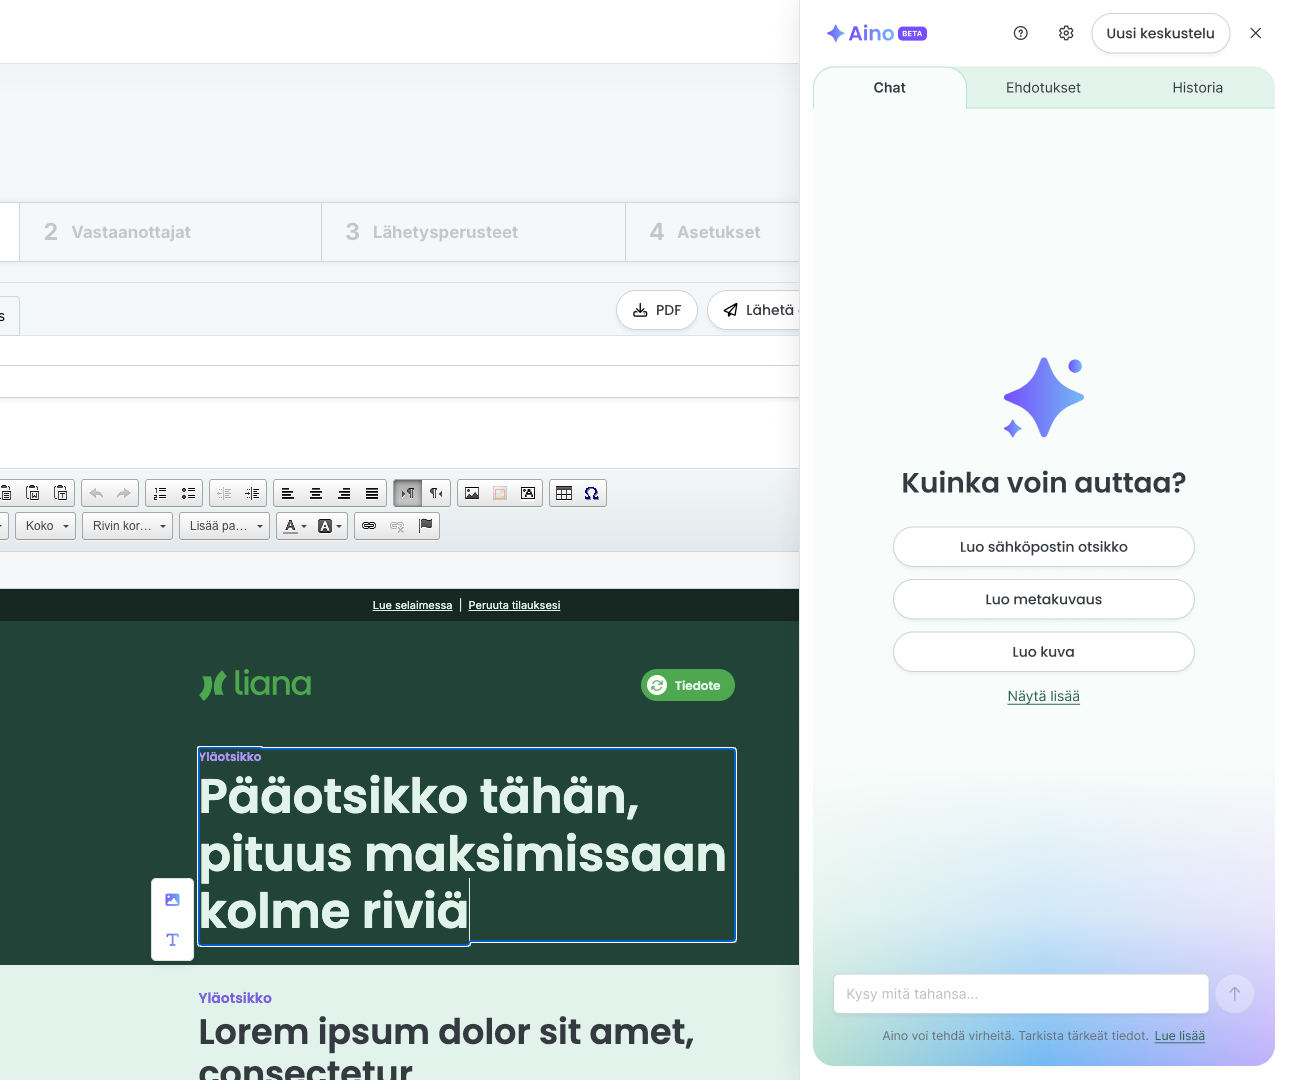Open Aino settings gear icon

[1066, 33]
